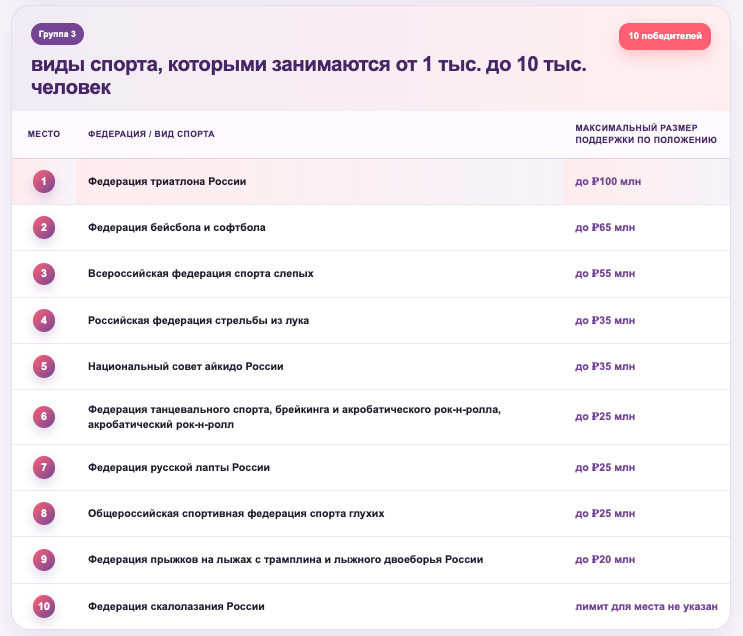Click rank badge number 3
This screenshot has height=636, width=743.
pyautogui.click(x=44, y=273)
